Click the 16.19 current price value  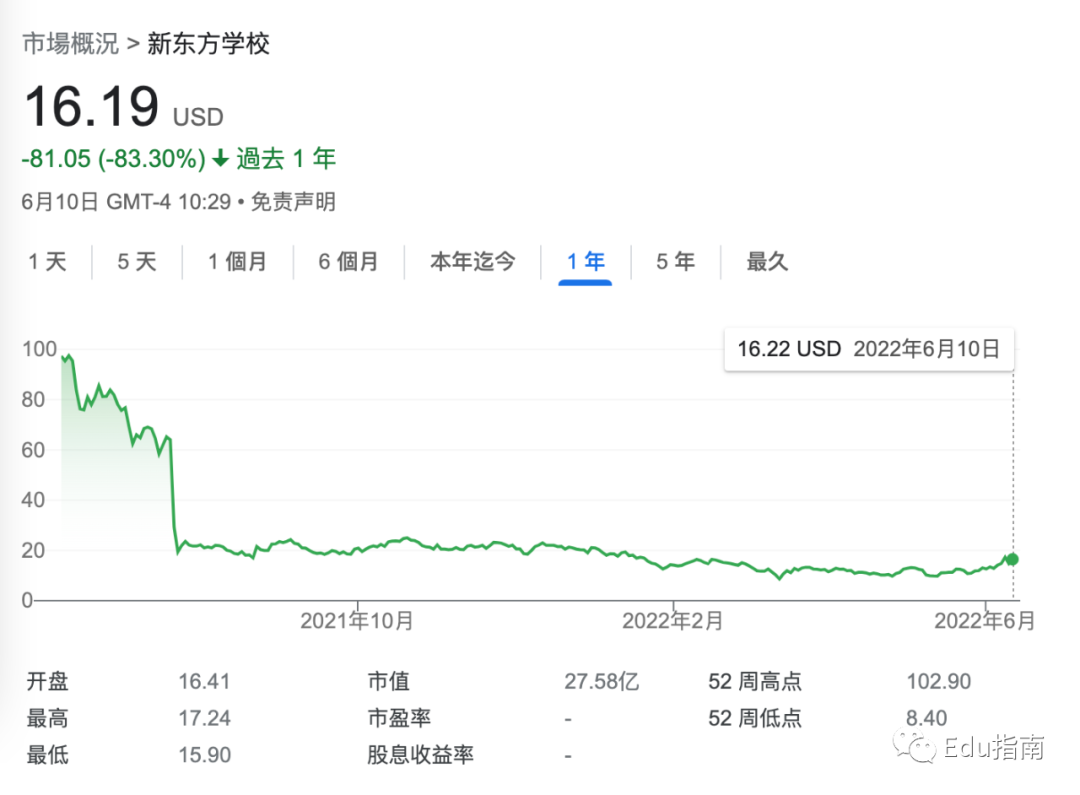(92, 107)
